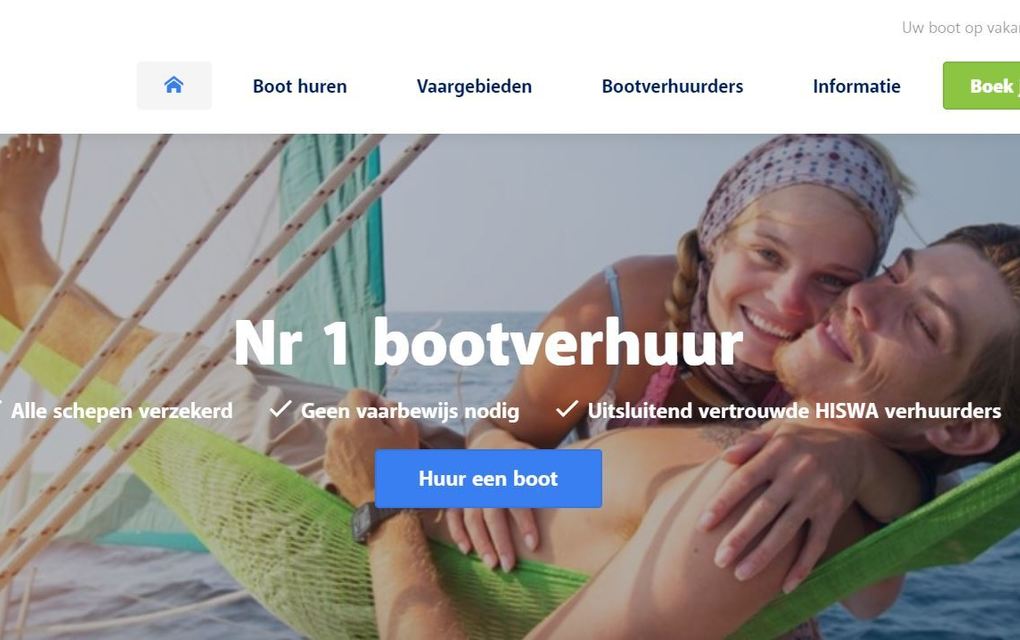1020x640 pixels.
Task: Click the green Boek button
Action: coord(982,85)
